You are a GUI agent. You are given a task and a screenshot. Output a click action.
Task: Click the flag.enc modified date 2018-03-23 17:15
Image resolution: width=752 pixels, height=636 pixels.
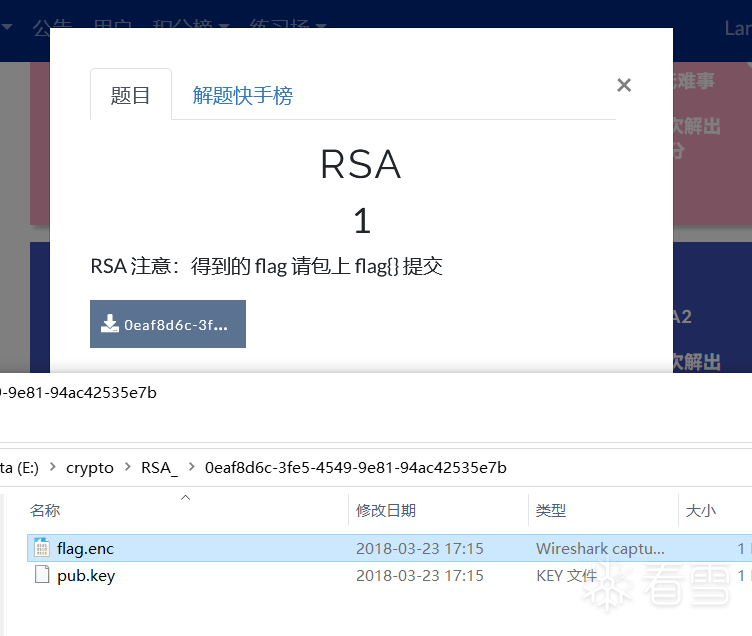coord(420,548)
